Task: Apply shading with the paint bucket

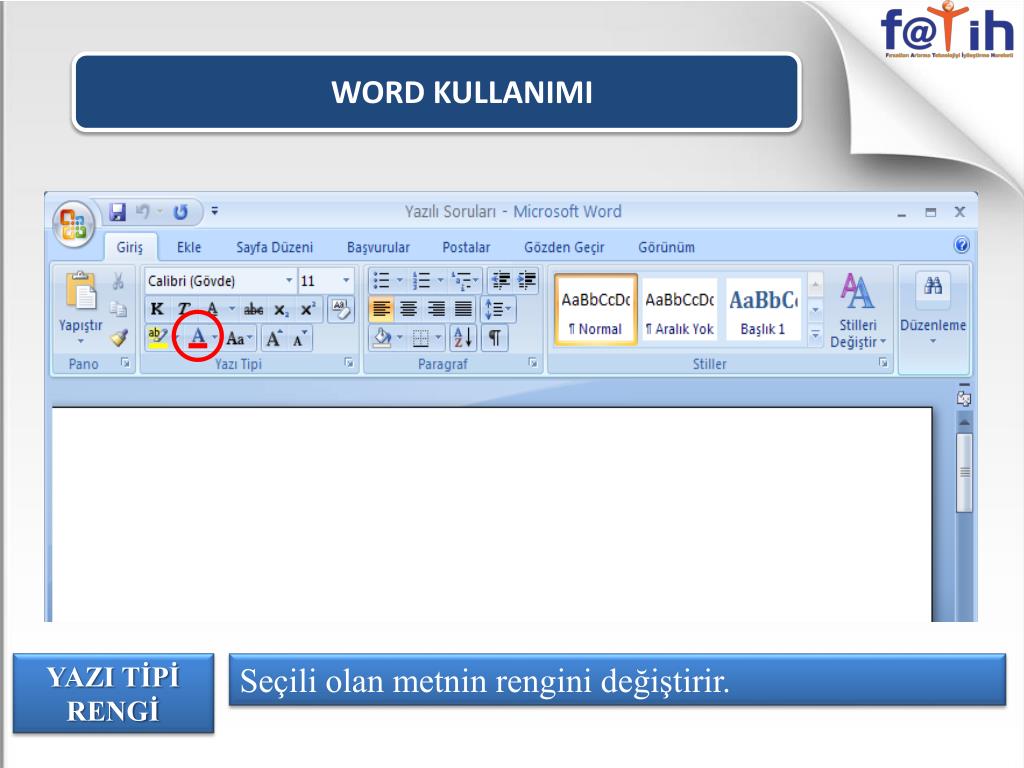Action: (383, 338)
